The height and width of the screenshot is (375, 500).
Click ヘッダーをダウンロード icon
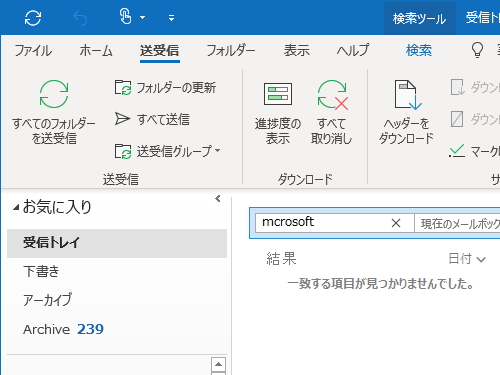pos(407,95)
